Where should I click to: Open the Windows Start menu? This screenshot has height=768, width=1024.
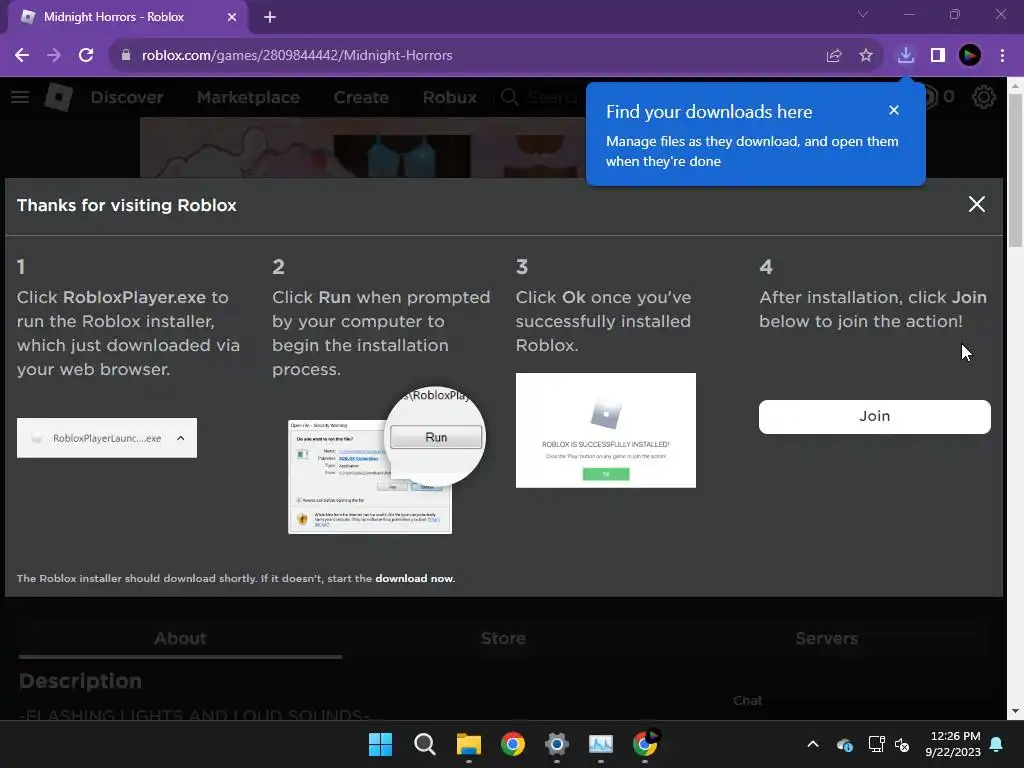coord(380,744)
